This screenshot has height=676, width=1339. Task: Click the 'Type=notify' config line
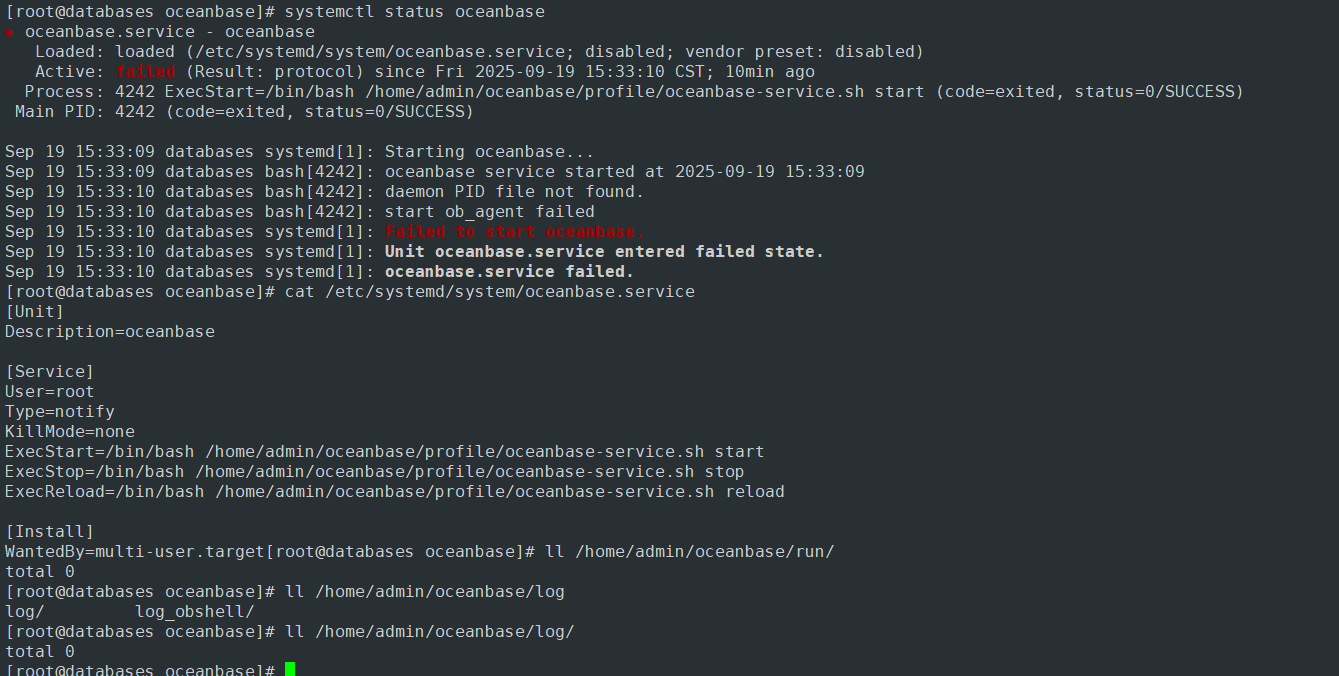point(60,412)
